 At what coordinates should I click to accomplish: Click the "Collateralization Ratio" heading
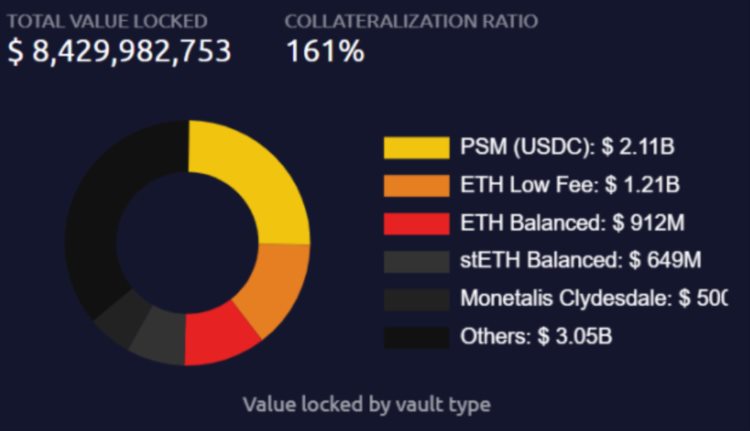coord(410,20)
